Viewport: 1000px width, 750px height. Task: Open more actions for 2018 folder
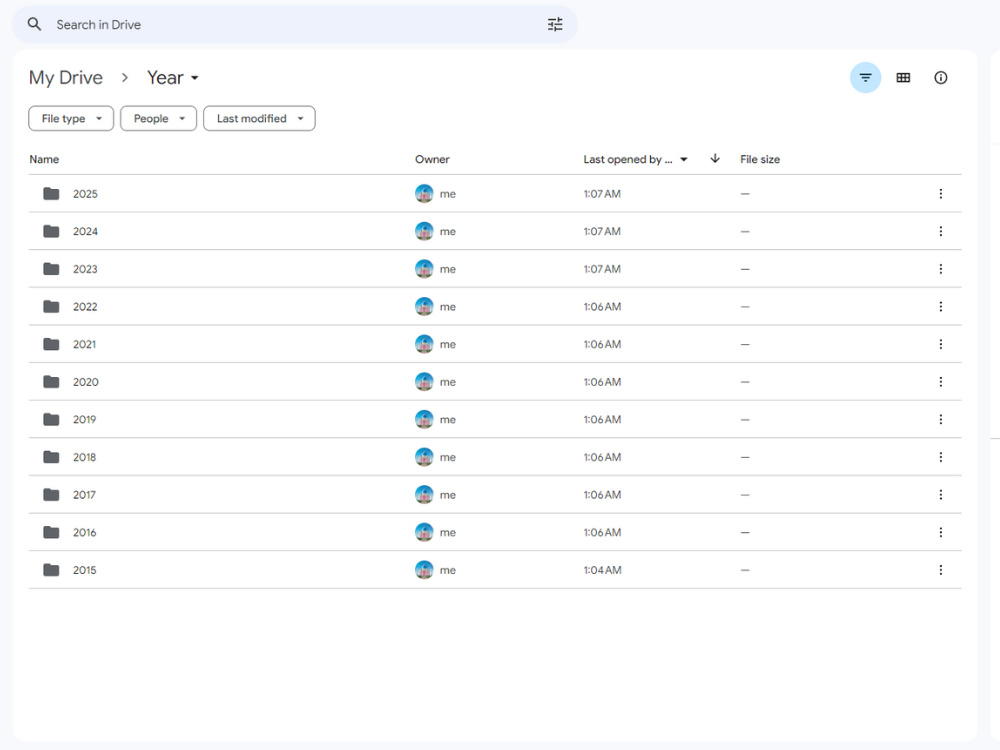click(940, 457)
